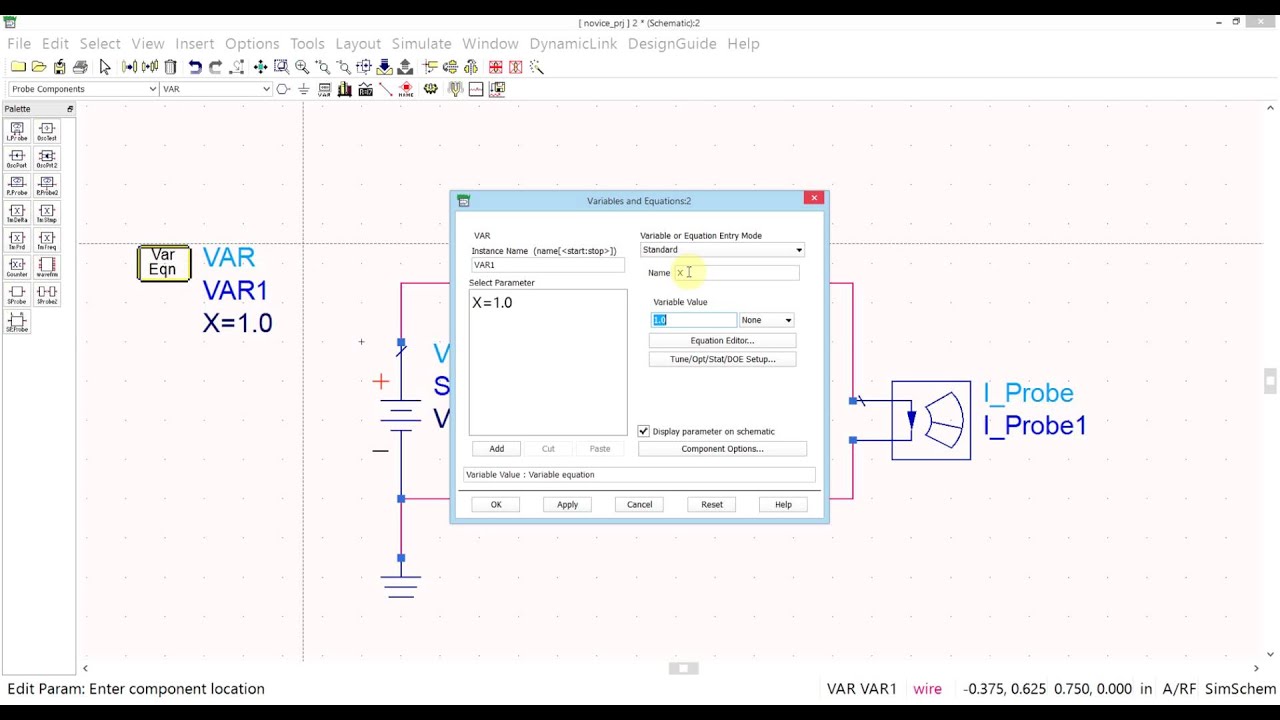Select the wavefrm palette component
Image resolution: width=1280 pixels, height=720 pixels.
[46, 268]
